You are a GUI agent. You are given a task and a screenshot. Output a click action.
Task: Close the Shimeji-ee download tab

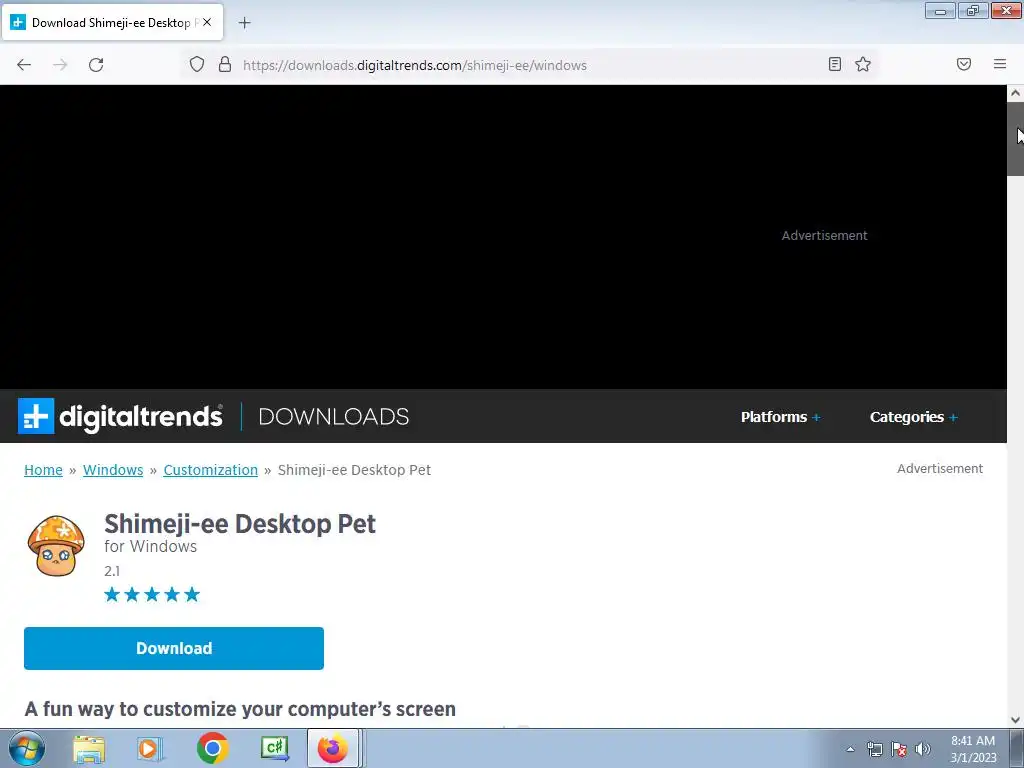tap(207, 22)
